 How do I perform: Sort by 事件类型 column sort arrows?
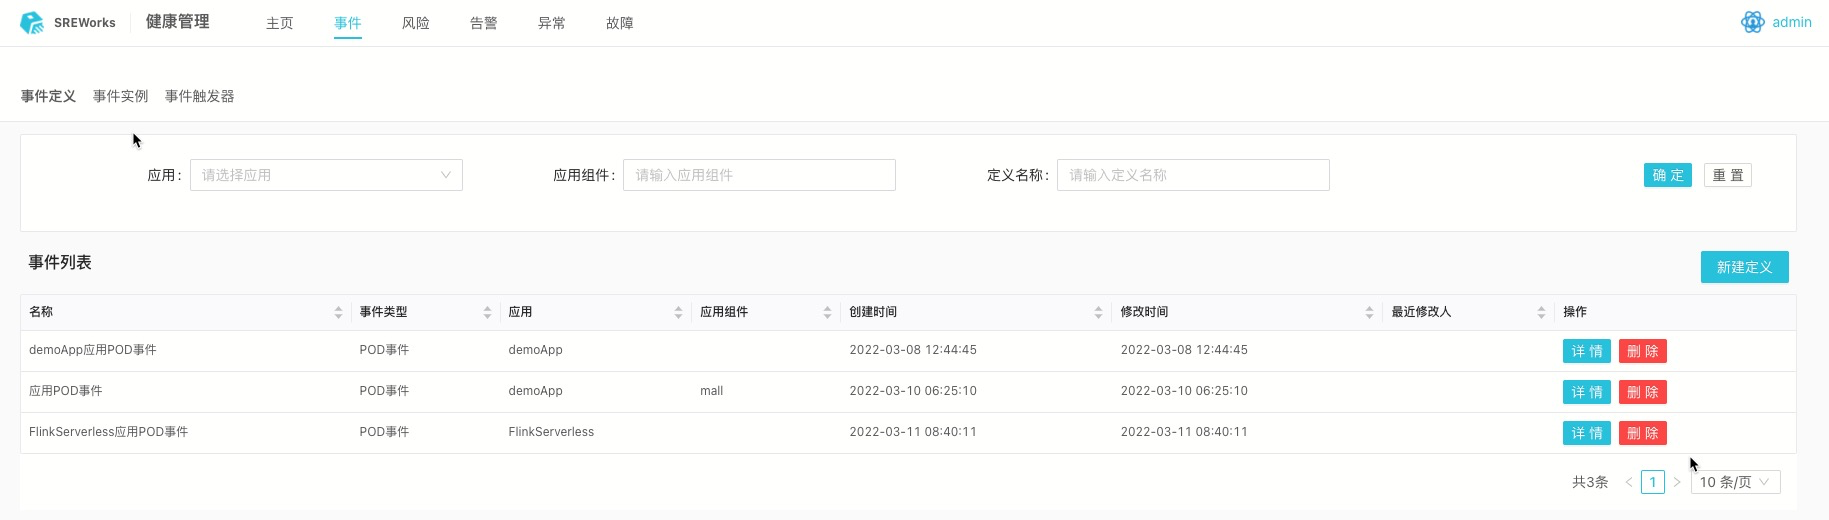click(x=487, y=313)
